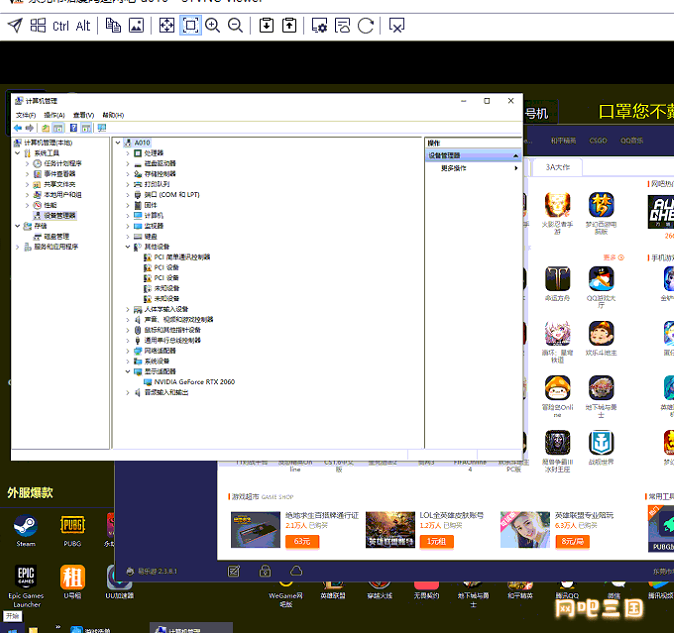Open the orange U号租 desktop icon
The height and width of the screenshot is (633, 674).
click(x=72, y=582)
